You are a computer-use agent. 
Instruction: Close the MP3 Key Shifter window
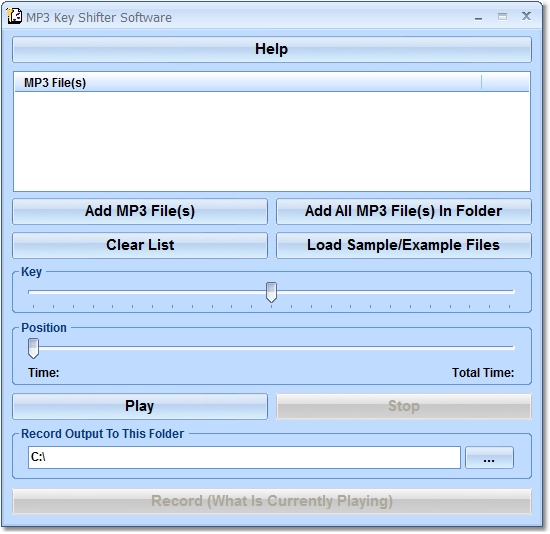point(526,16)
